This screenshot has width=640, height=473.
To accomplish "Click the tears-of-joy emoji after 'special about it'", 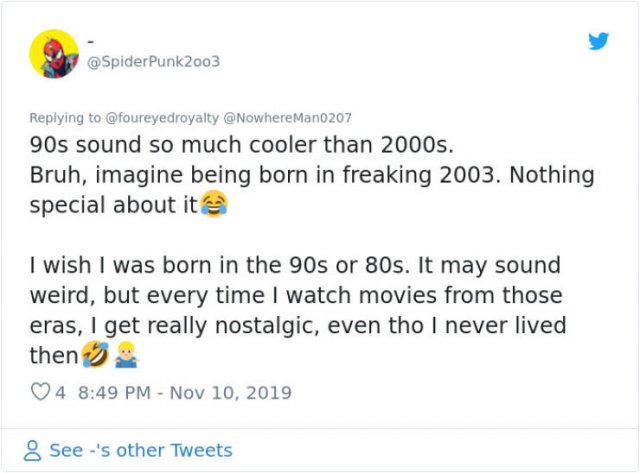I will (x=213, y=205).
